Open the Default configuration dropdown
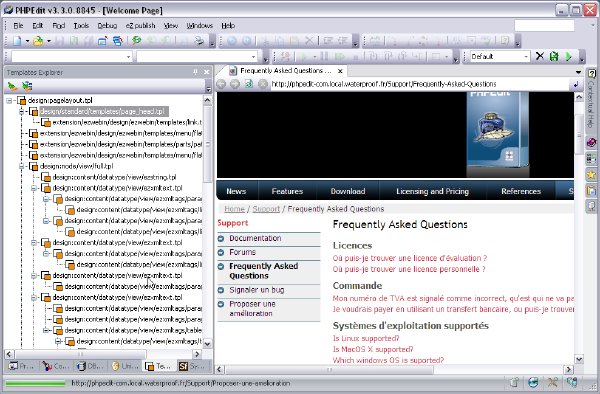Viewport: 600px width, 394px height. 526,57
